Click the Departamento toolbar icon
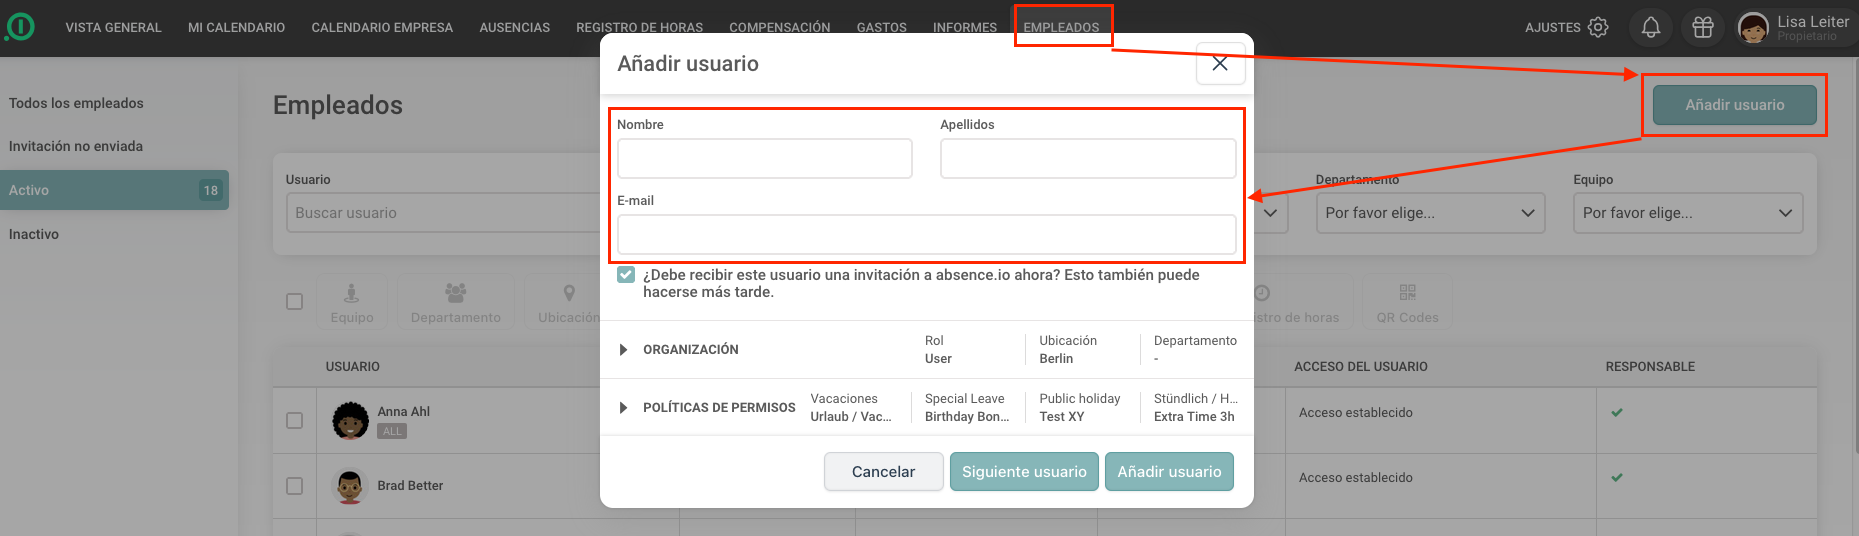Screen dimensions: 1859x536 [x=456, y=303]
